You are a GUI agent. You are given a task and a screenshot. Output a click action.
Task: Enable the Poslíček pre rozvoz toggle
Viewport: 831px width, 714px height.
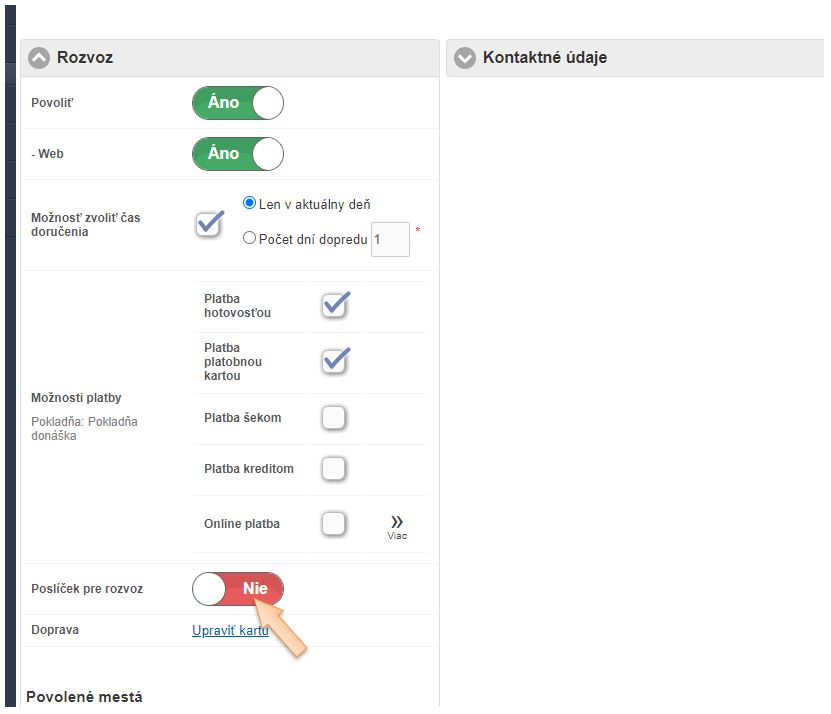pos(238,589)
